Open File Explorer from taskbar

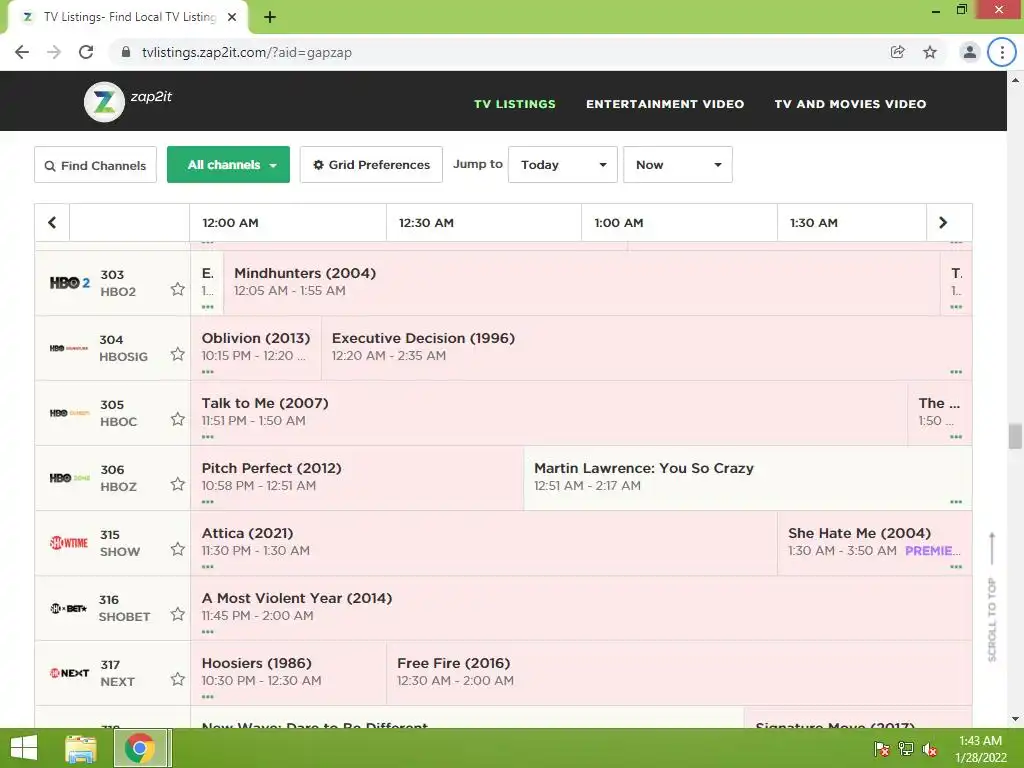coord(81,748)
